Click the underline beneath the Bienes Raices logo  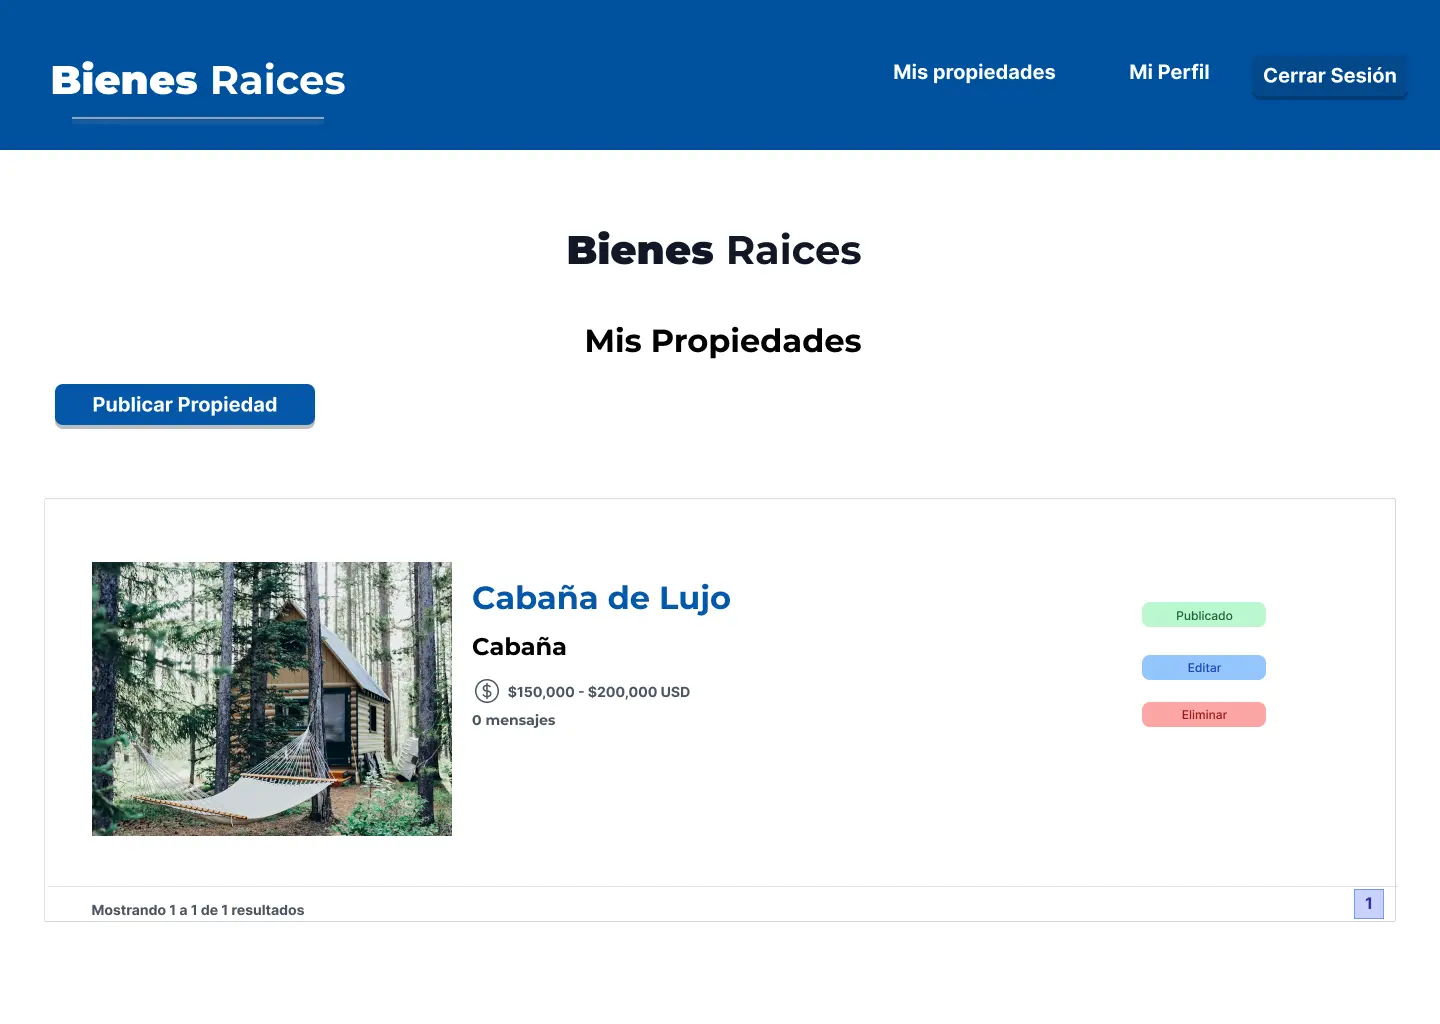pyautogui.click(x=197, y=118)
